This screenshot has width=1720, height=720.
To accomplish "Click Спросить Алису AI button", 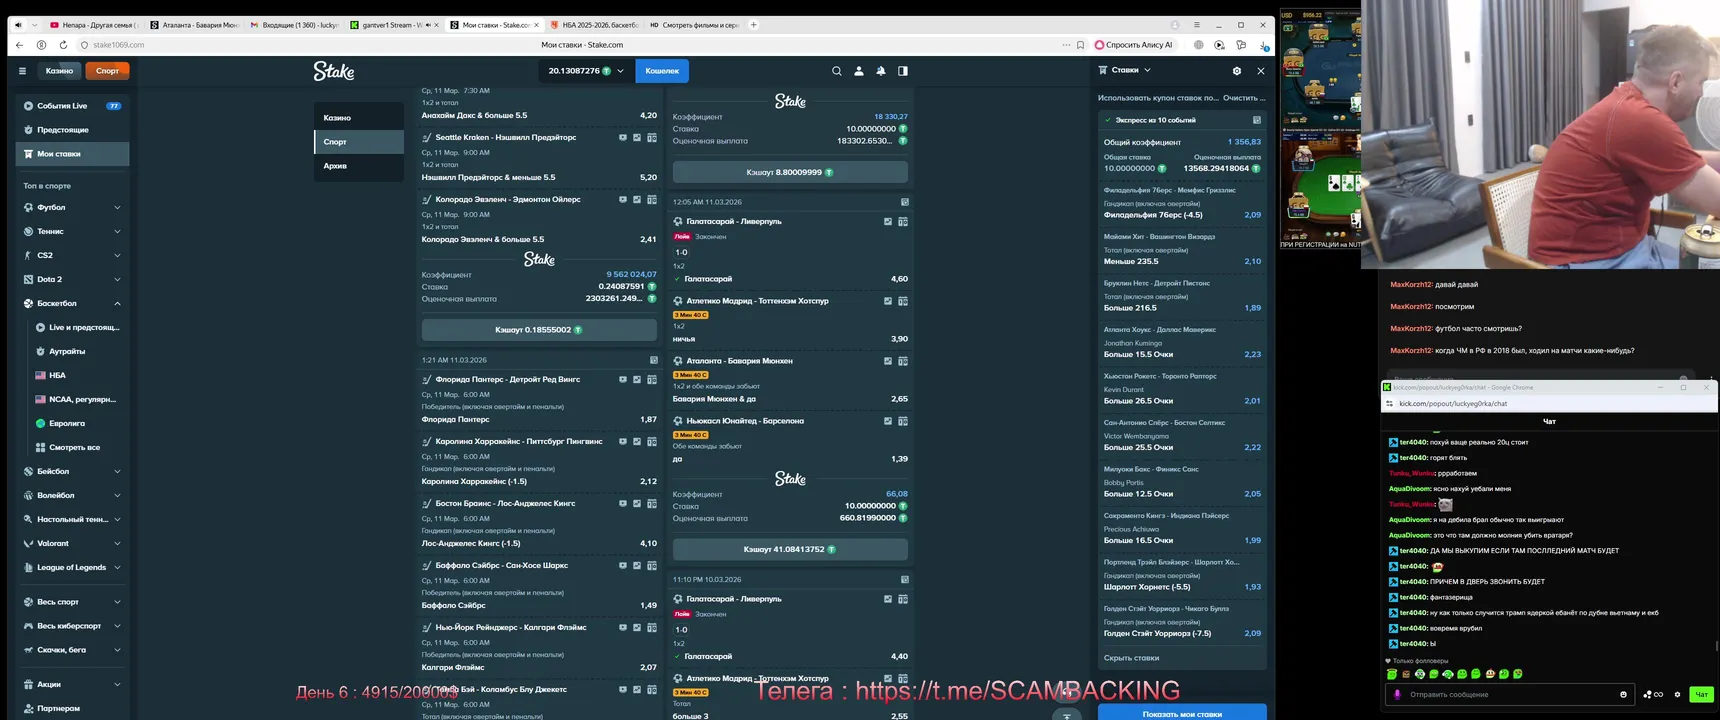I will click(1134, 45).
